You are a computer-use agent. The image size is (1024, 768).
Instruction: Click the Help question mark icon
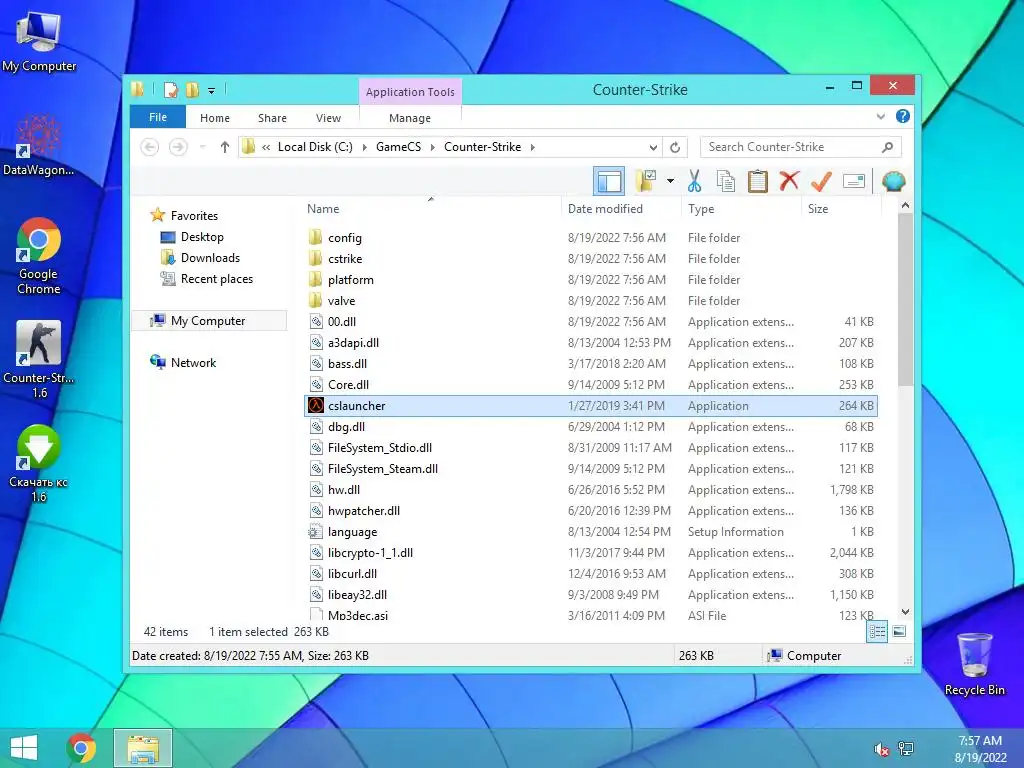pos(903,116)
